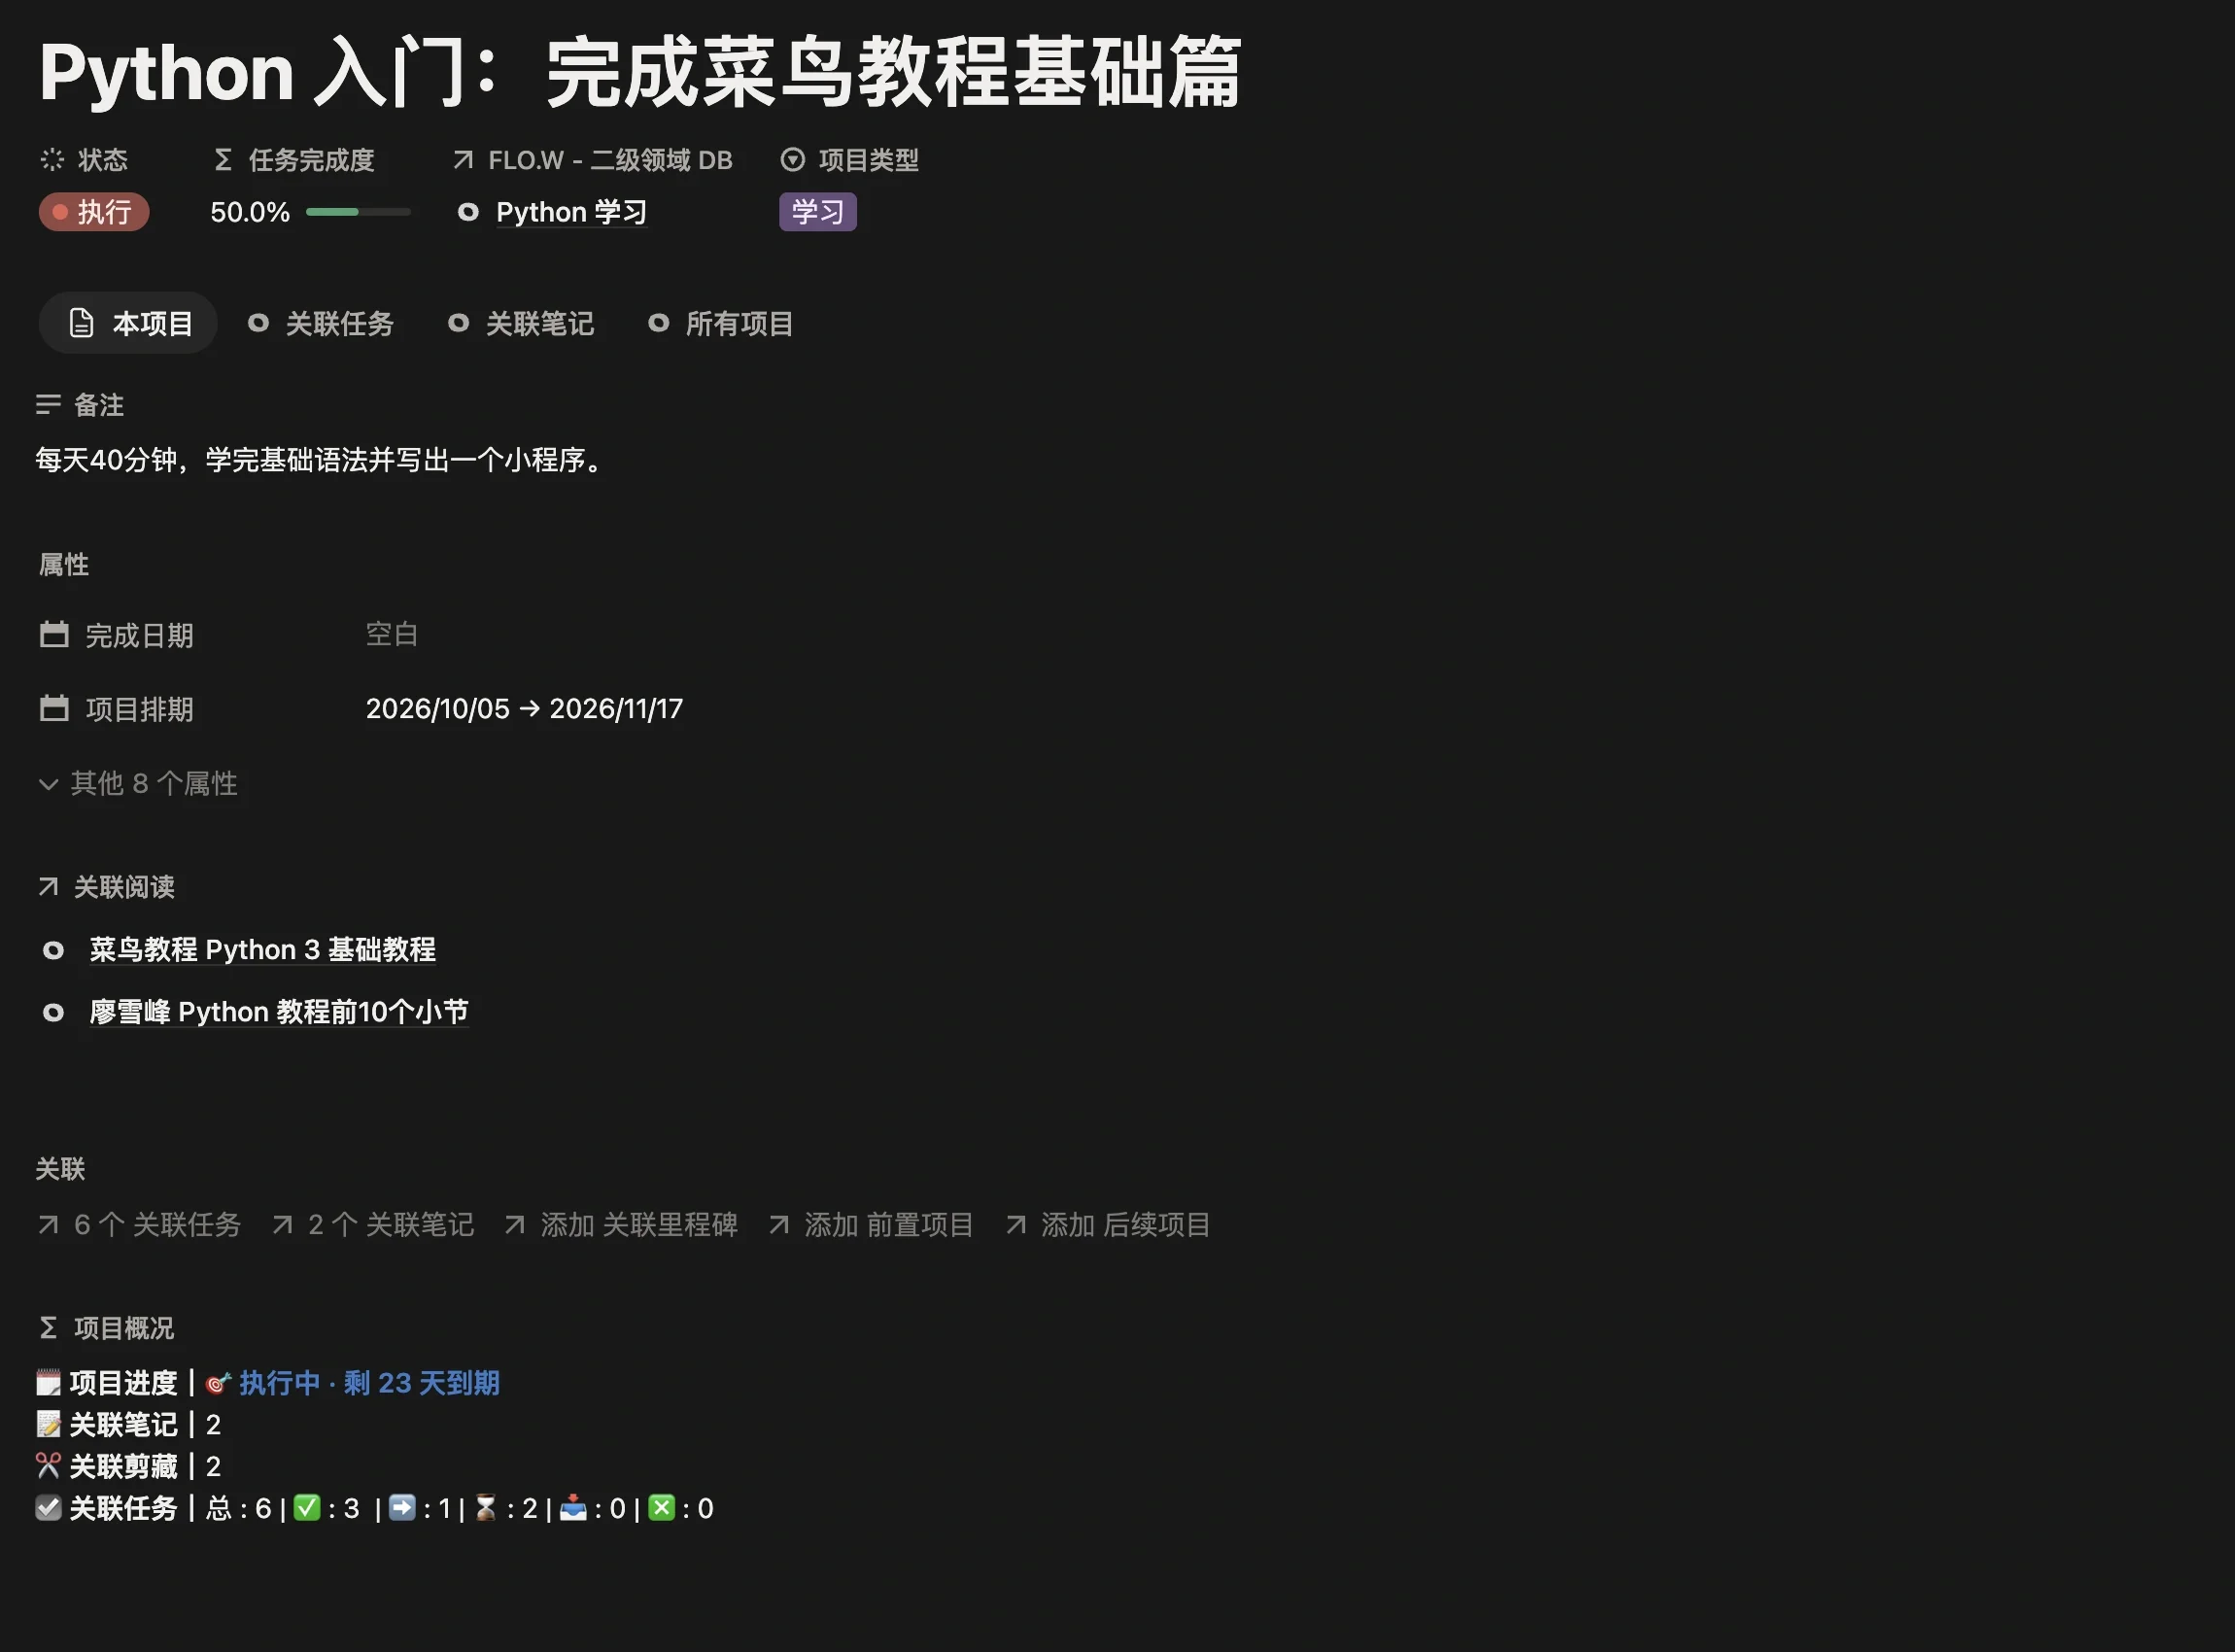Click the circle icon before 廖雪峰 Python 教程
The width and height of the screenshot is (2235, 1652).
point(53,1013)
